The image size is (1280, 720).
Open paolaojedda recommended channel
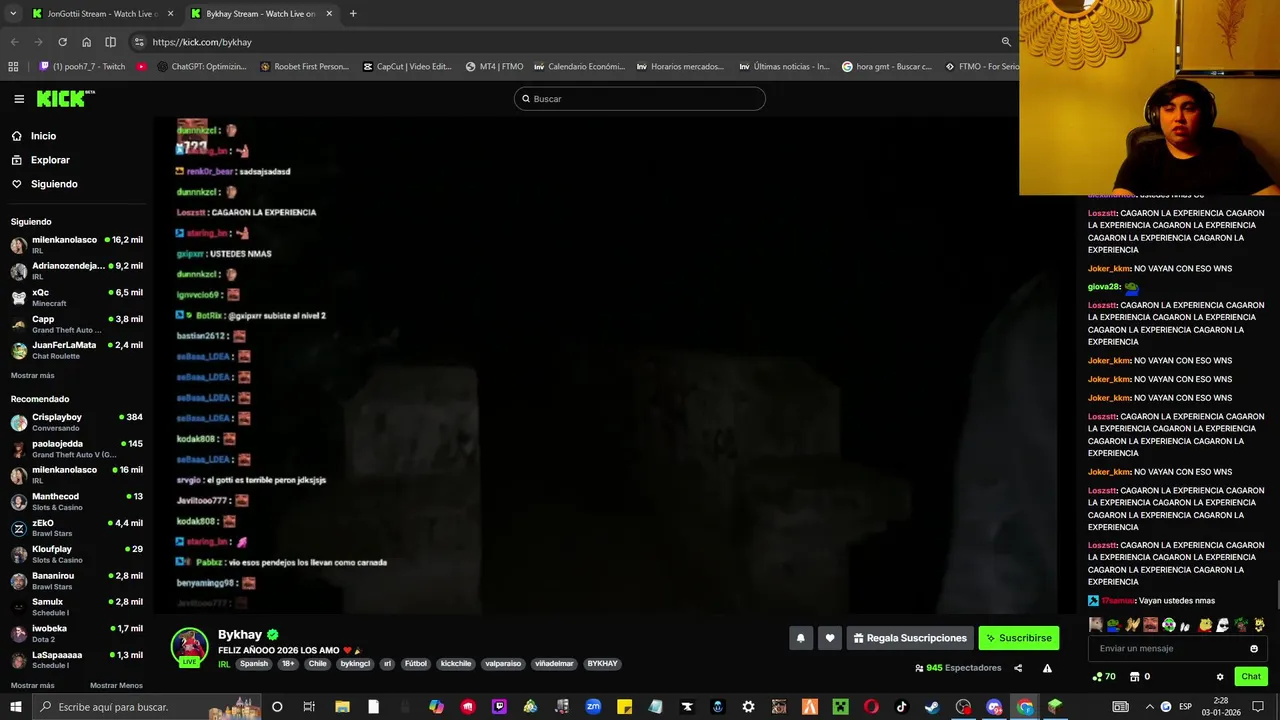tap(76, 449)
